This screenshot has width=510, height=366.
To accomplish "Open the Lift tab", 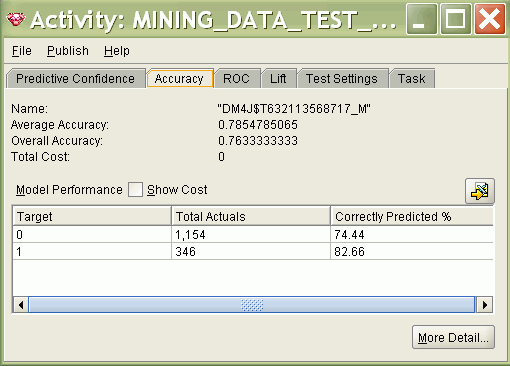I will [278, 79].
